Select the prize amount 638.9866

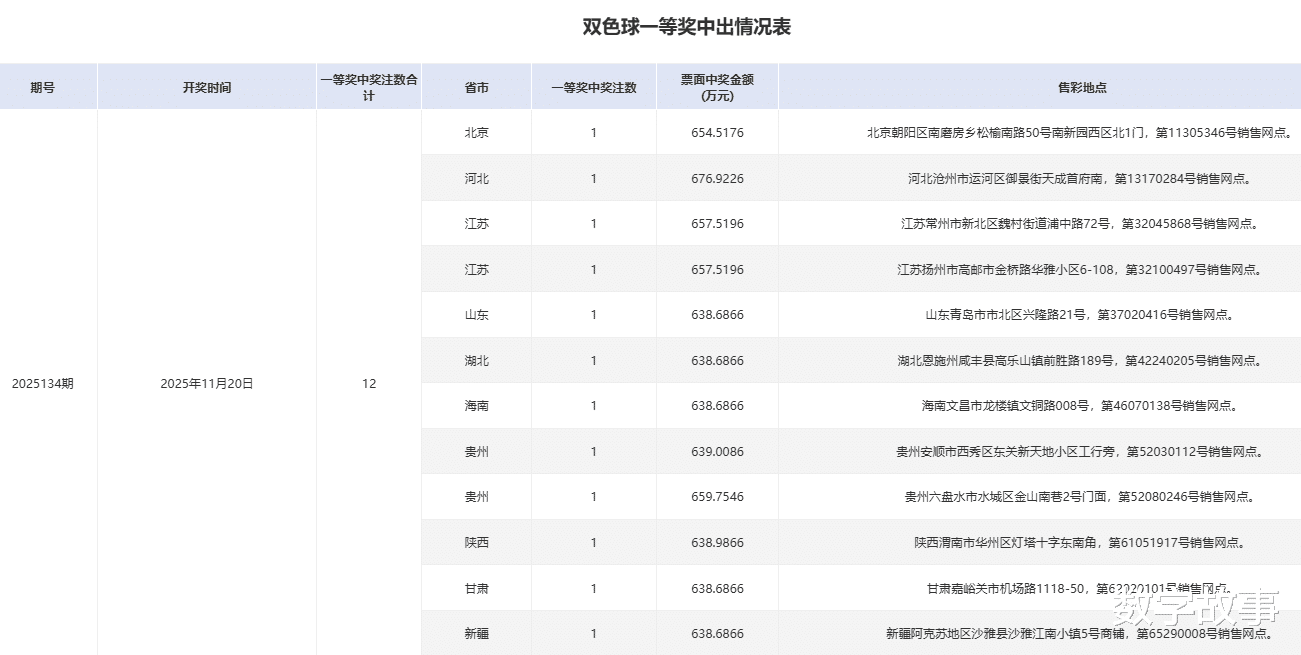(x=717, y=542)
